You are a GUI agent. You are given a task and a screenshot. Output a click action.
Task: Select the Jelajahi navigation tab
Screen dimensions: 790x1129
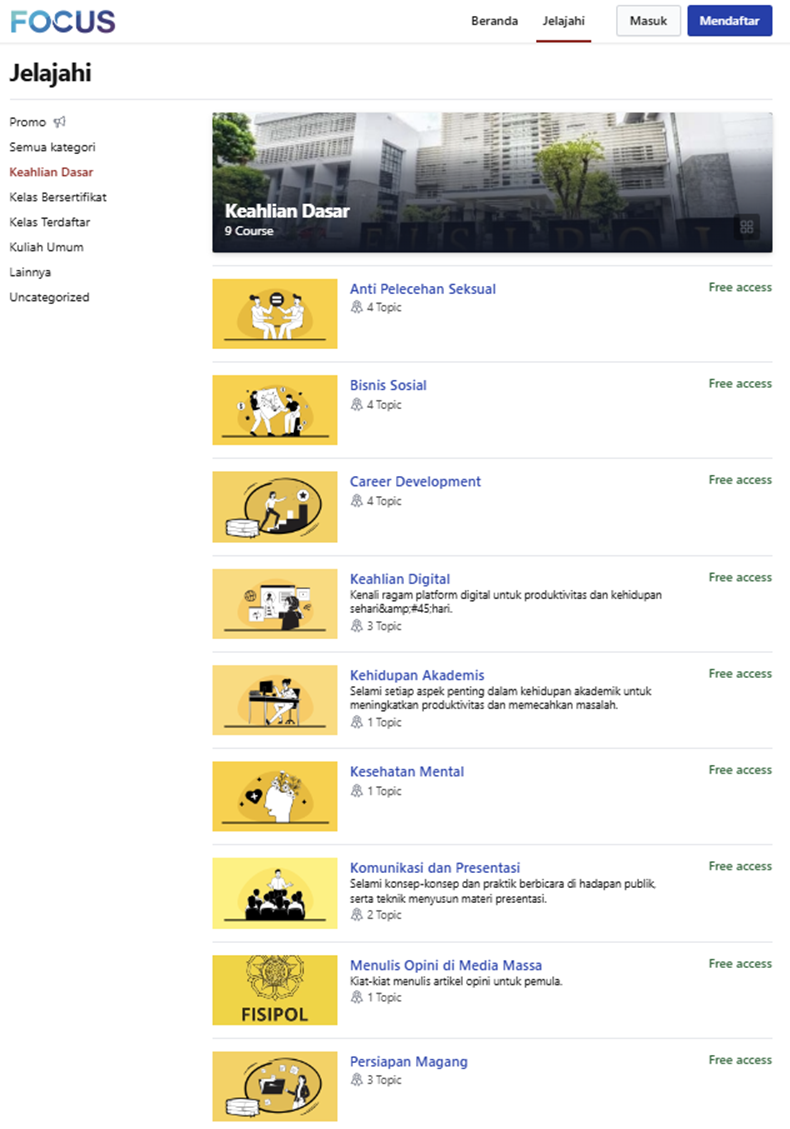coord(563,21)
